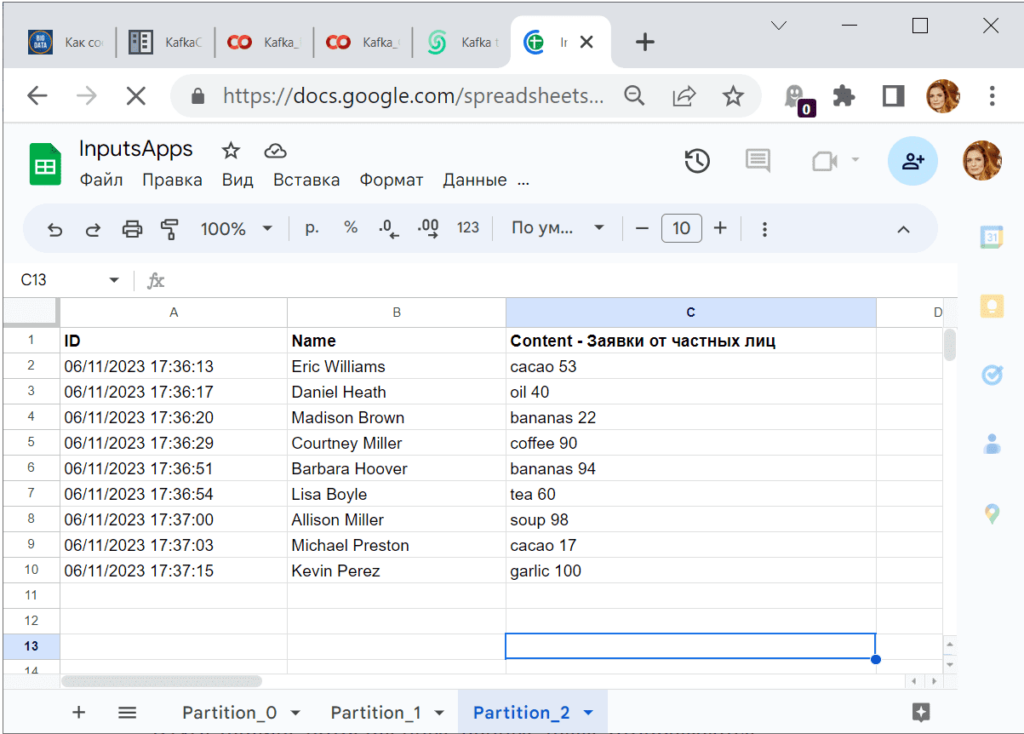Apply percent format to selection

(x=350, y=228)
